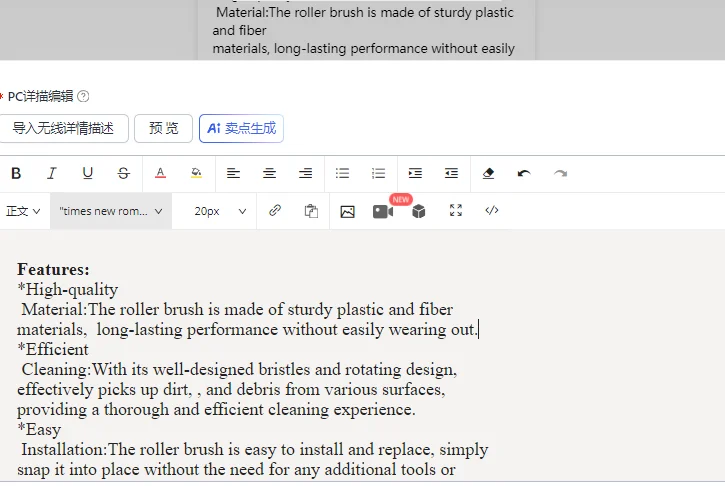The height and width of the screenshot is (486, 725).
Task: Open the font color picker
Action: click(x=160, y=173)
